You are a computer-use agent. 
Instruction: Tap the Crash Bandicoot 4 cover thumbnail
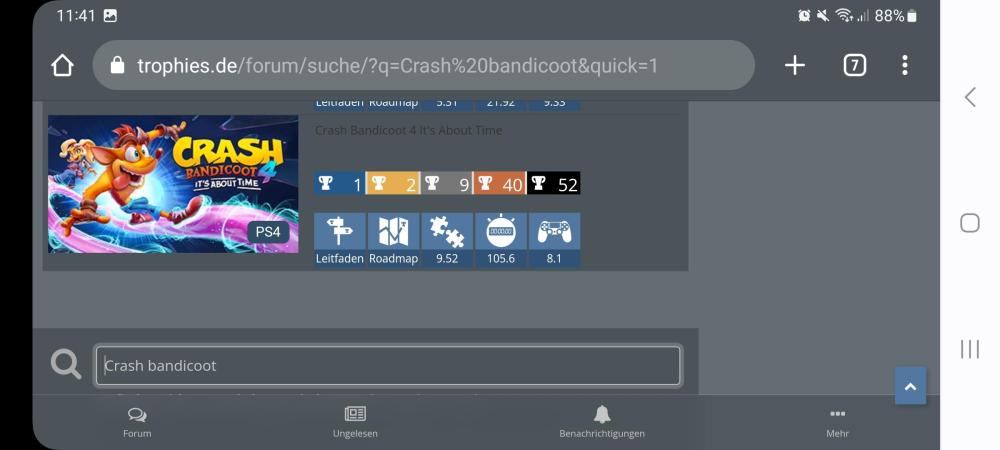(x=173, y=184)
